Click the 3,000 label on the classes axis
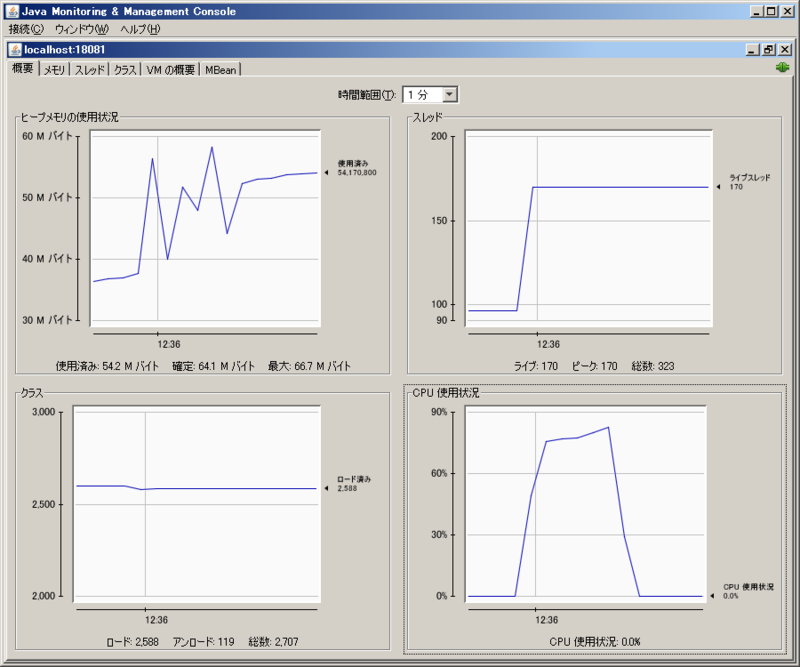The height and width of the screenshot is (667, 800). [43, 412]
